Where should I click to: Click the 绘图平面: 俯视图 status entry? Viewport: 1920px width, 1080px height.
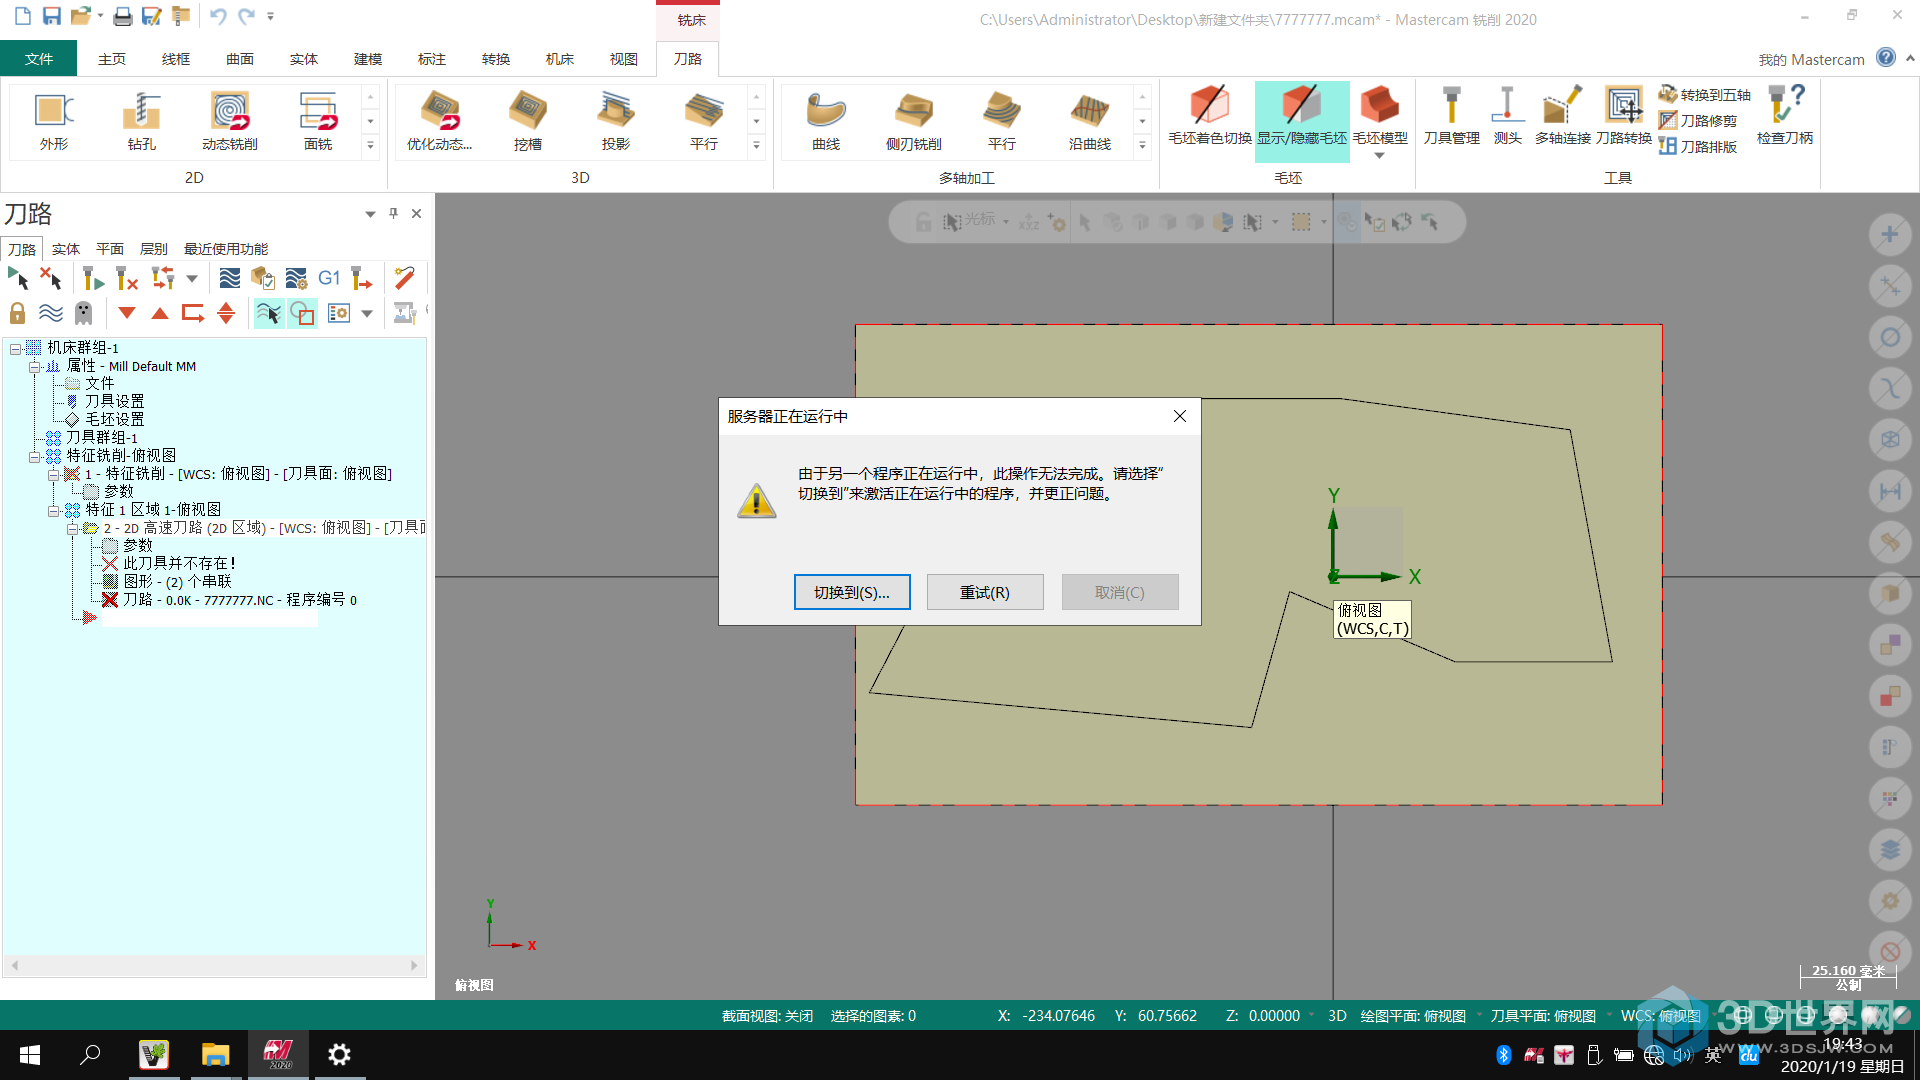pos(1413,1016)
